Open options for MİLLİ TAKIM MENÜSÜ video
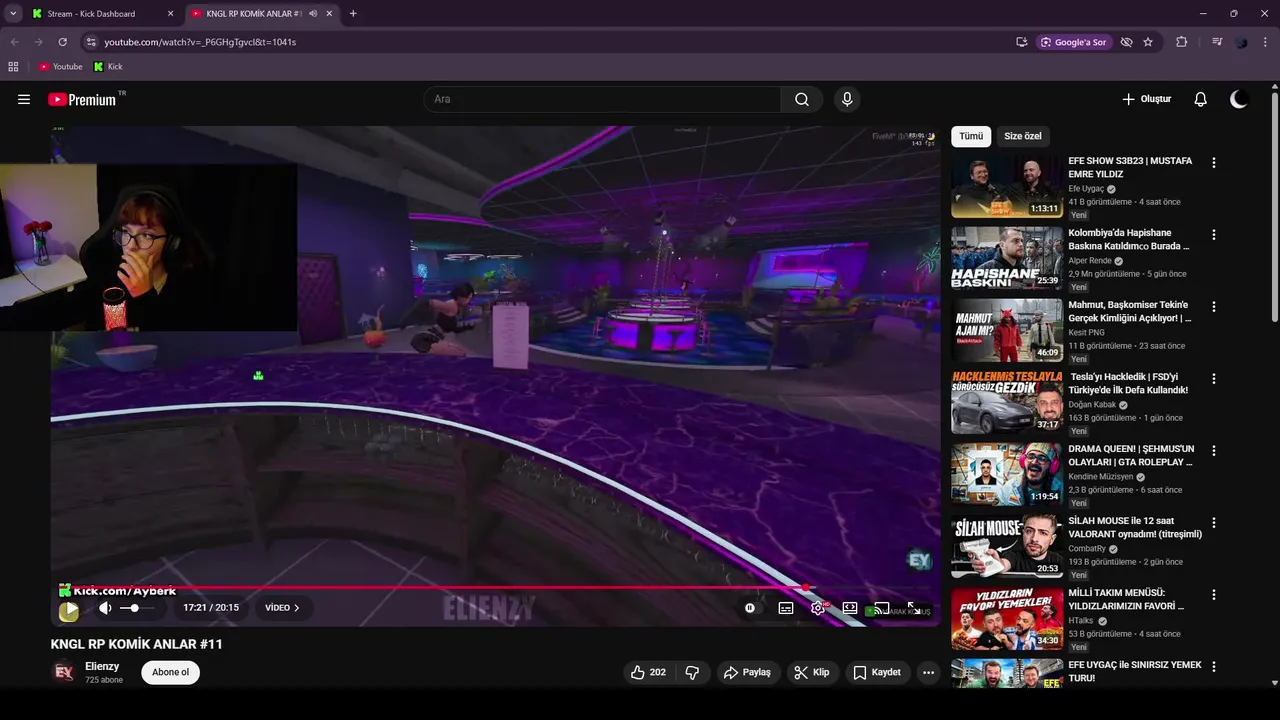1280x720 pixels. tap(1214, 594)
